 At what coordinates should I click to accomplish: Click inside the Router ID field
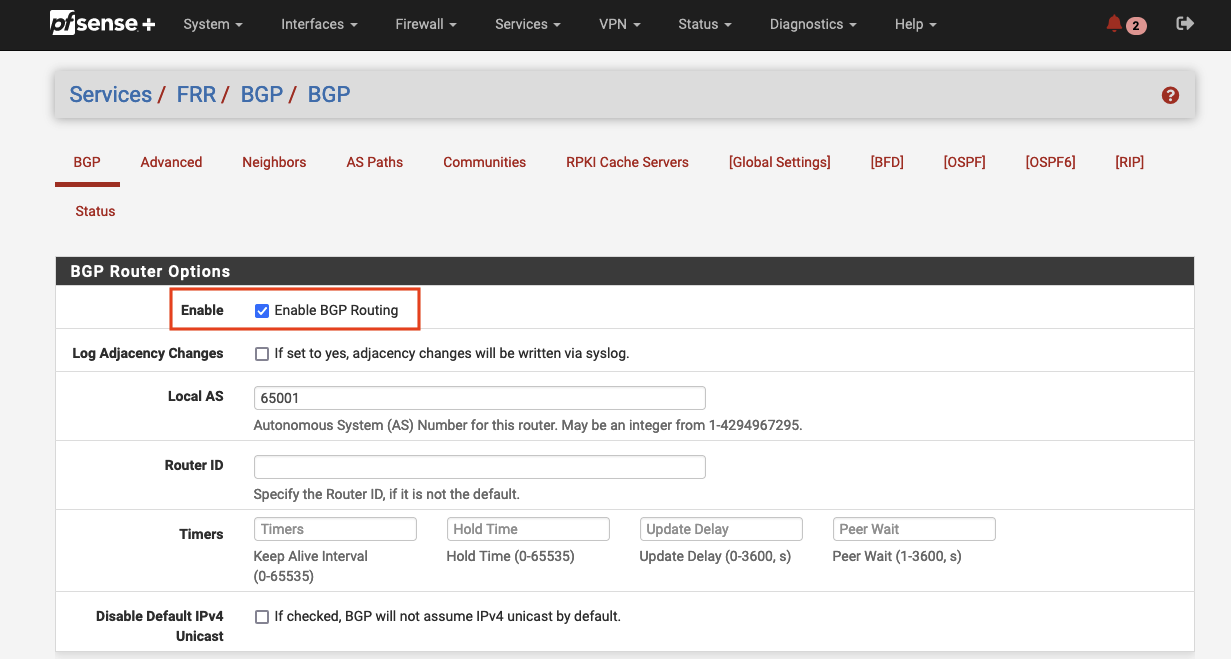click(x=479, y=467)
